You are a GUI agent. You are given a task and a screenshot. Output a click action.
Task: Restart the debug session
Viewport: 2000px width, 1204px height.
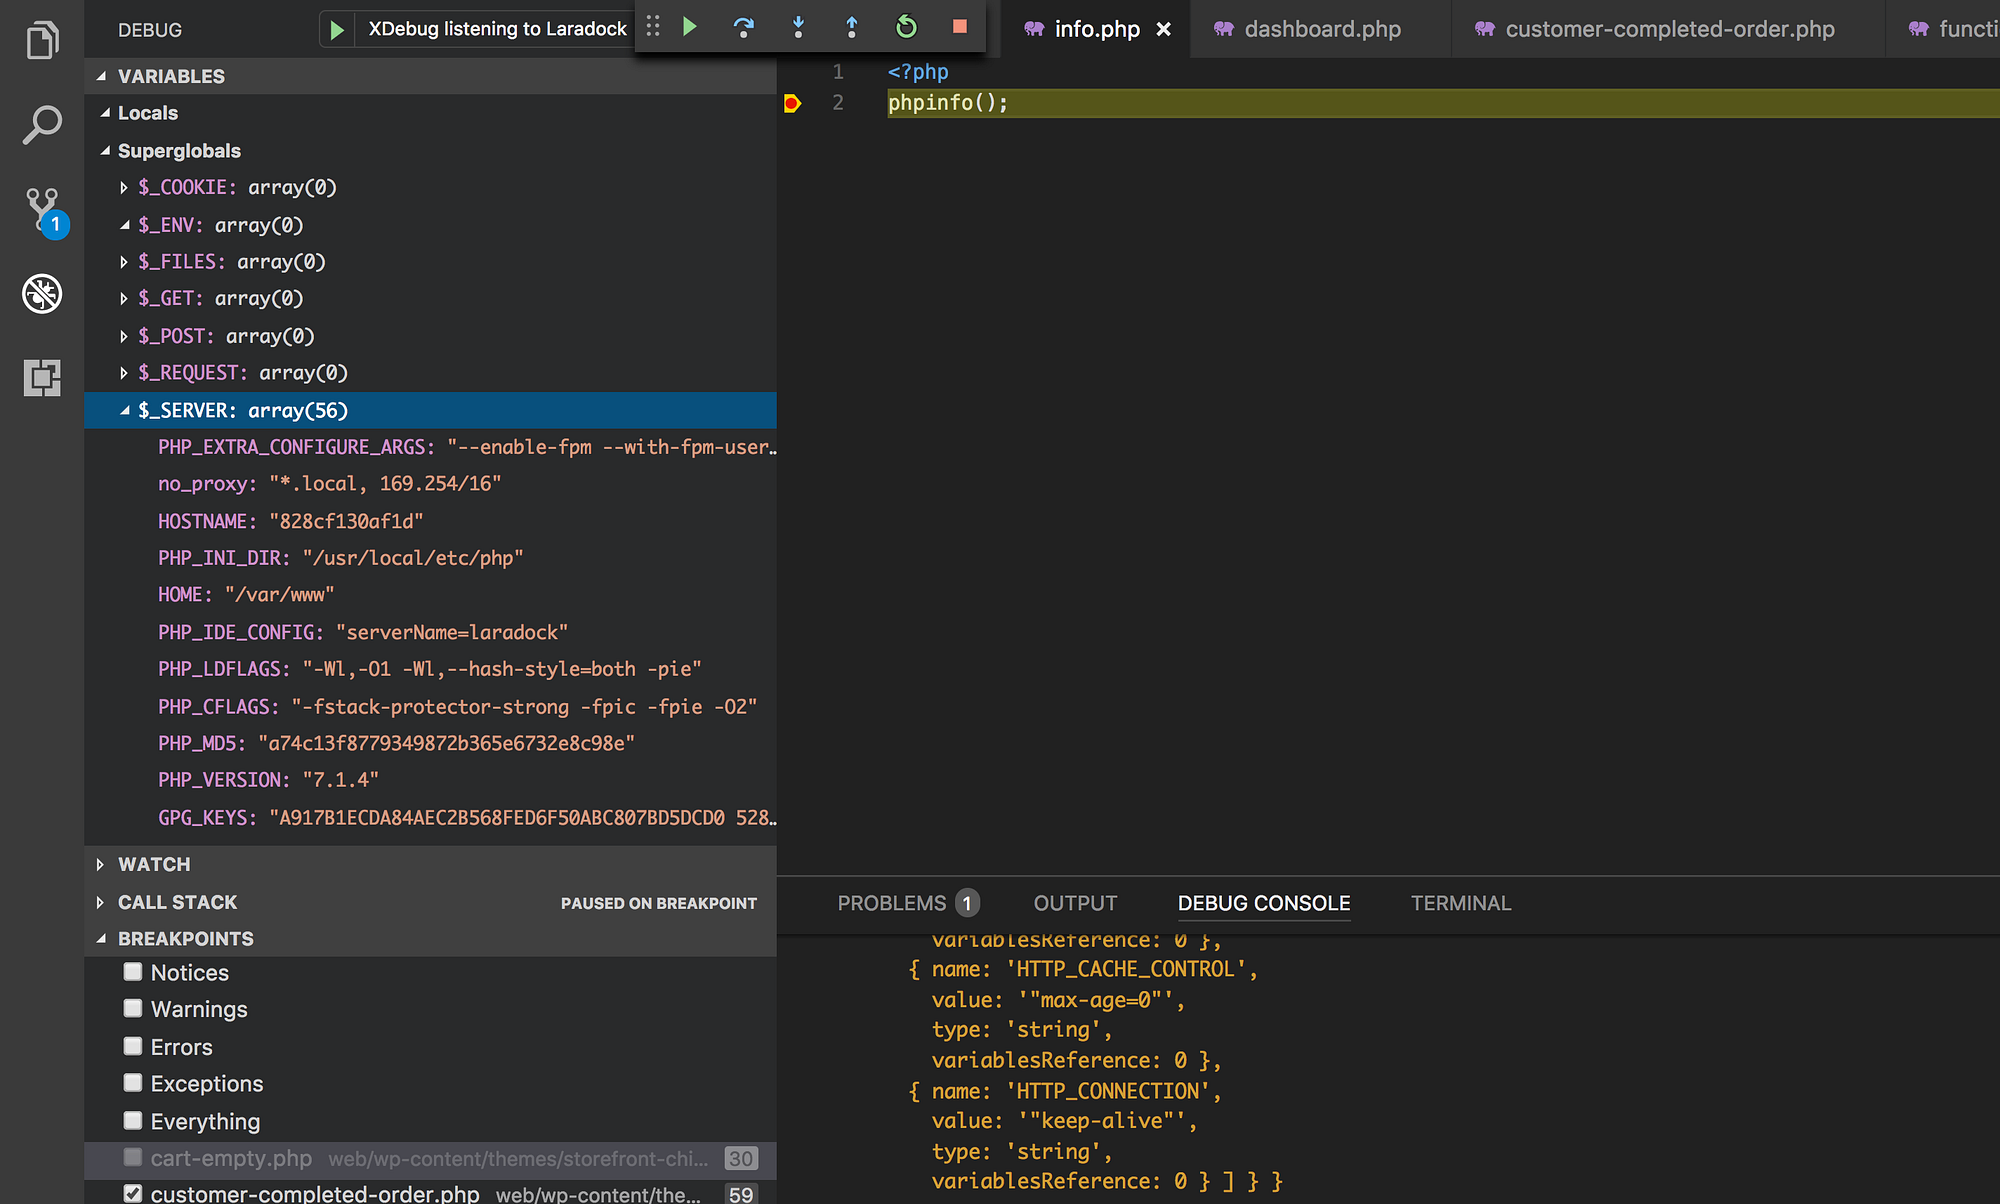(906, 28)
